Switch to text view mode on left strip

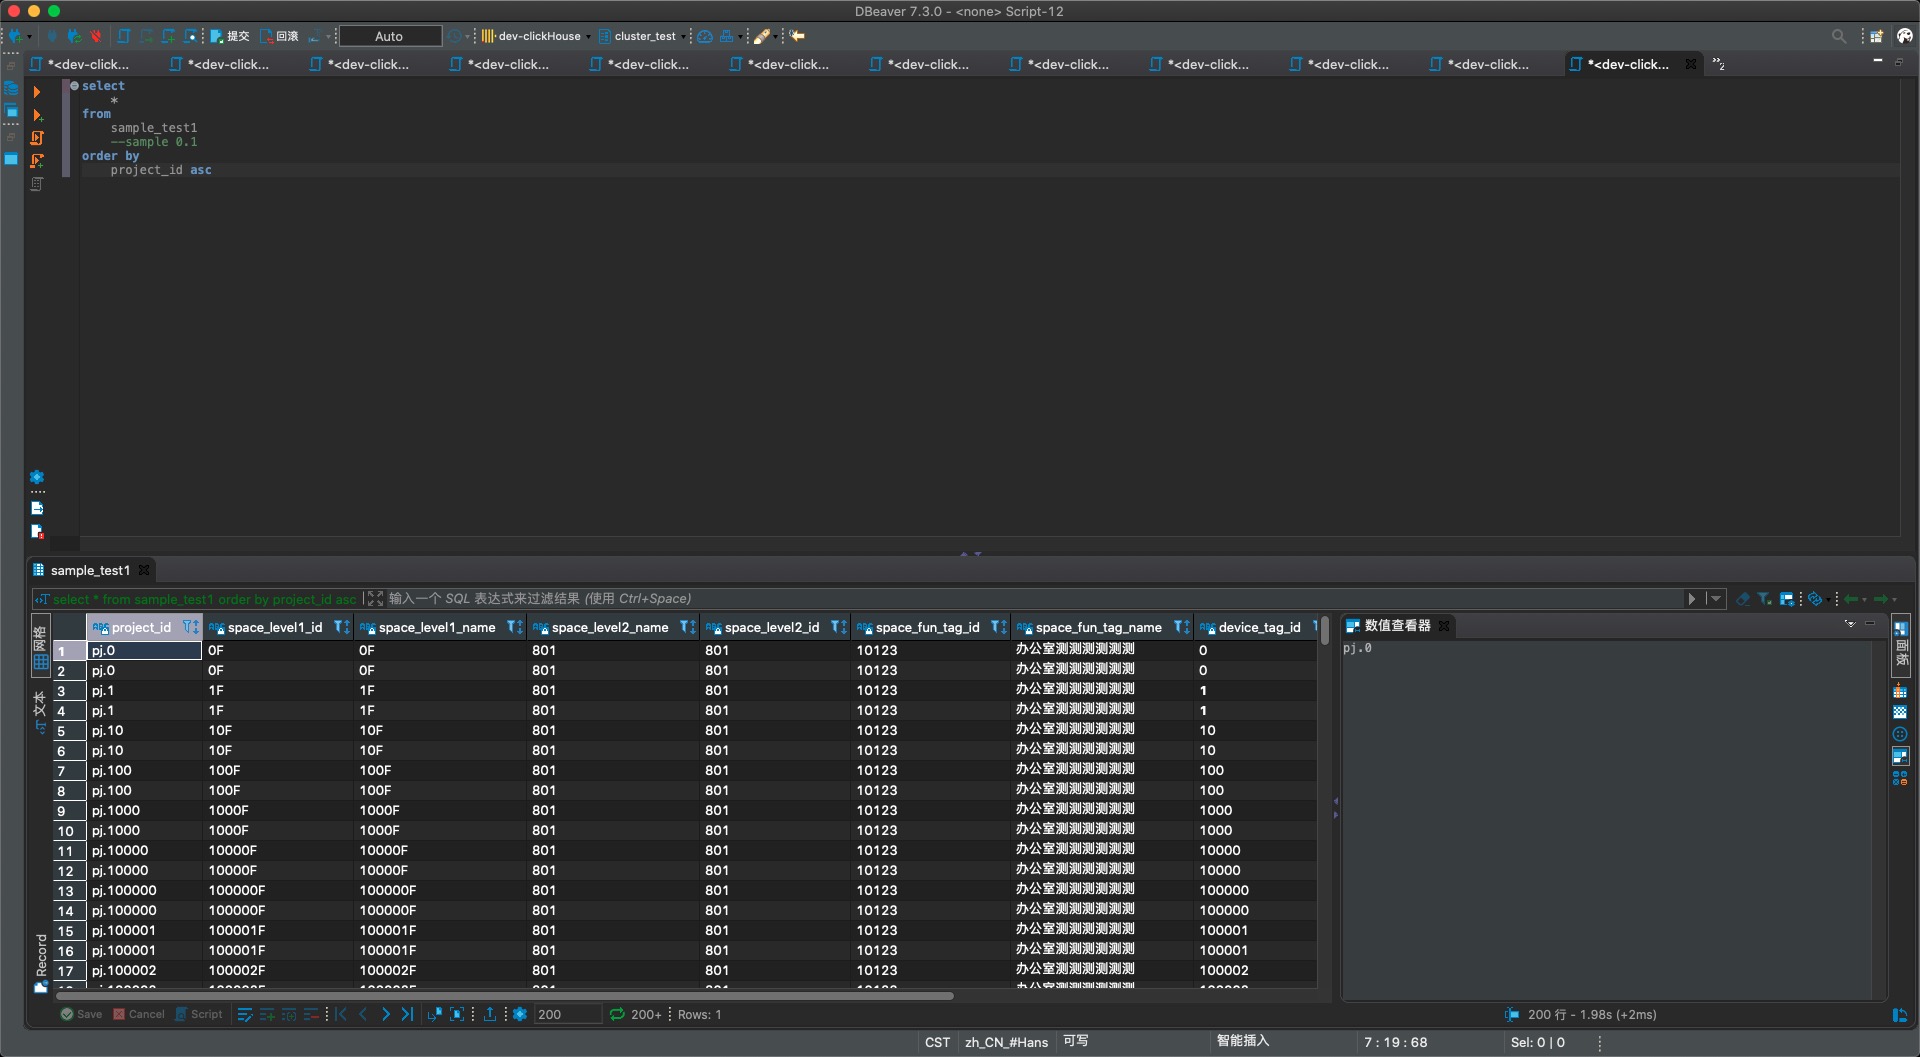click(x=41, y=712)
